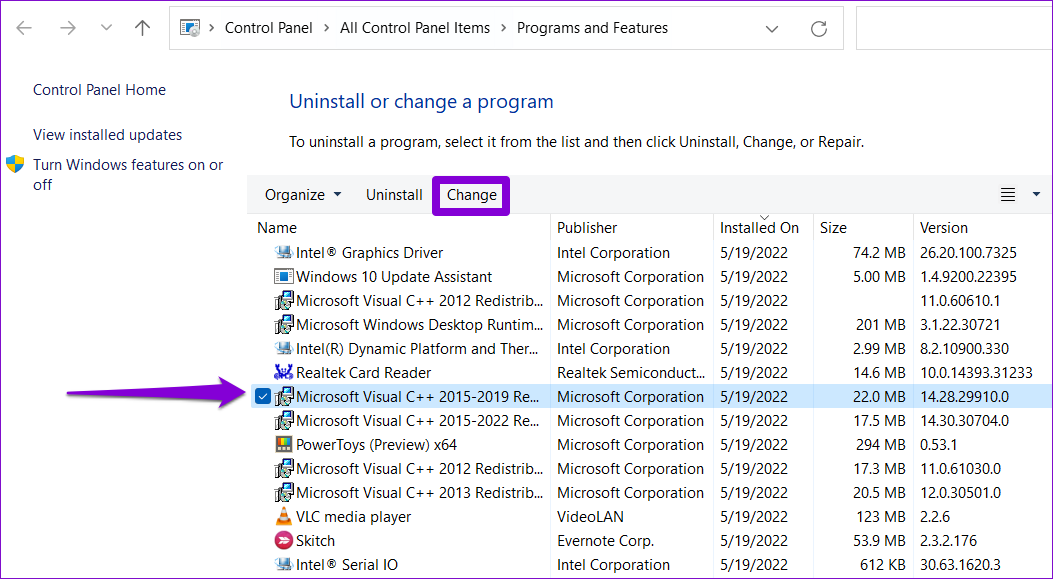Screen dimensions: 1053x579
Task: Click the forward navigation arrow
Action: [x=67, y=28]
